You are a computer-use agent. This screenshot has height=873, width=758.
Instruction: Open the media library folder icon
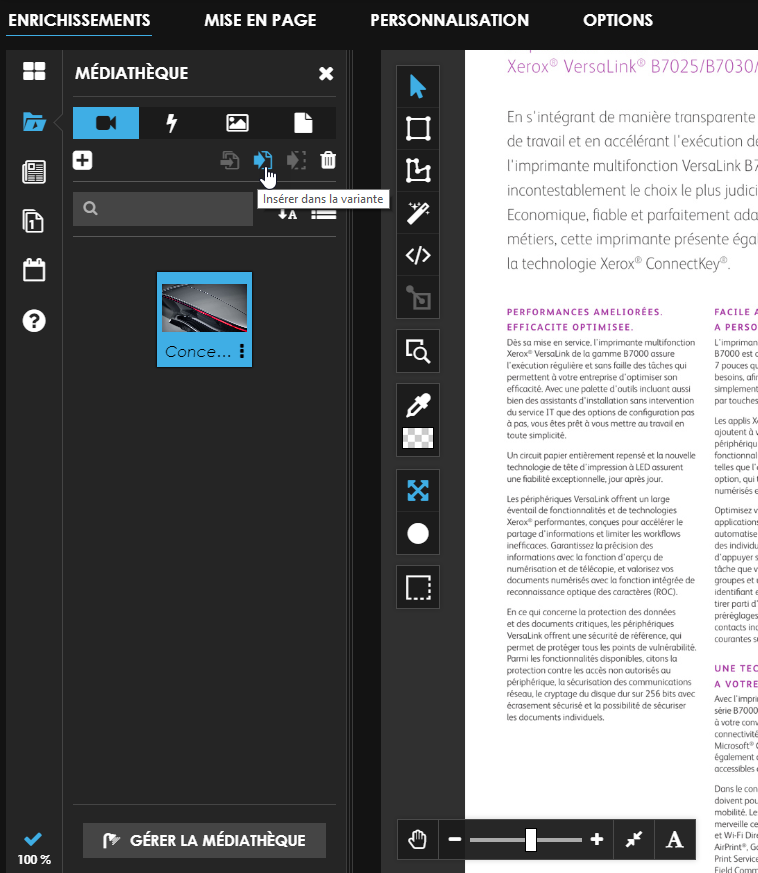pyautogui.click(x=34, y=121)
